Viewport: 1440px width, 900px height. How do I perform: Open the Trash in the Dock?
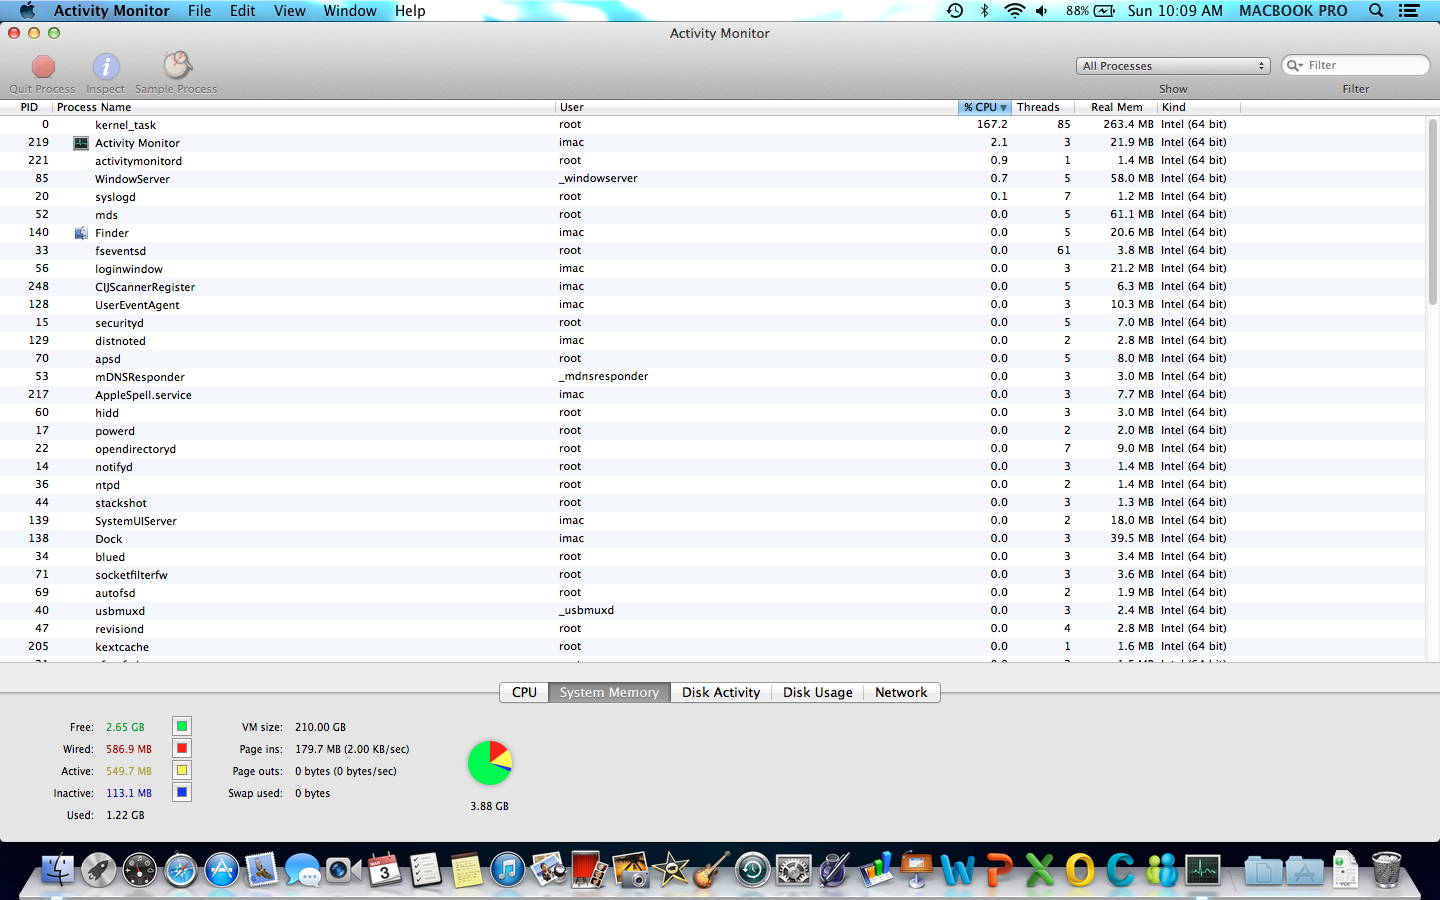tap(1387, 870)
